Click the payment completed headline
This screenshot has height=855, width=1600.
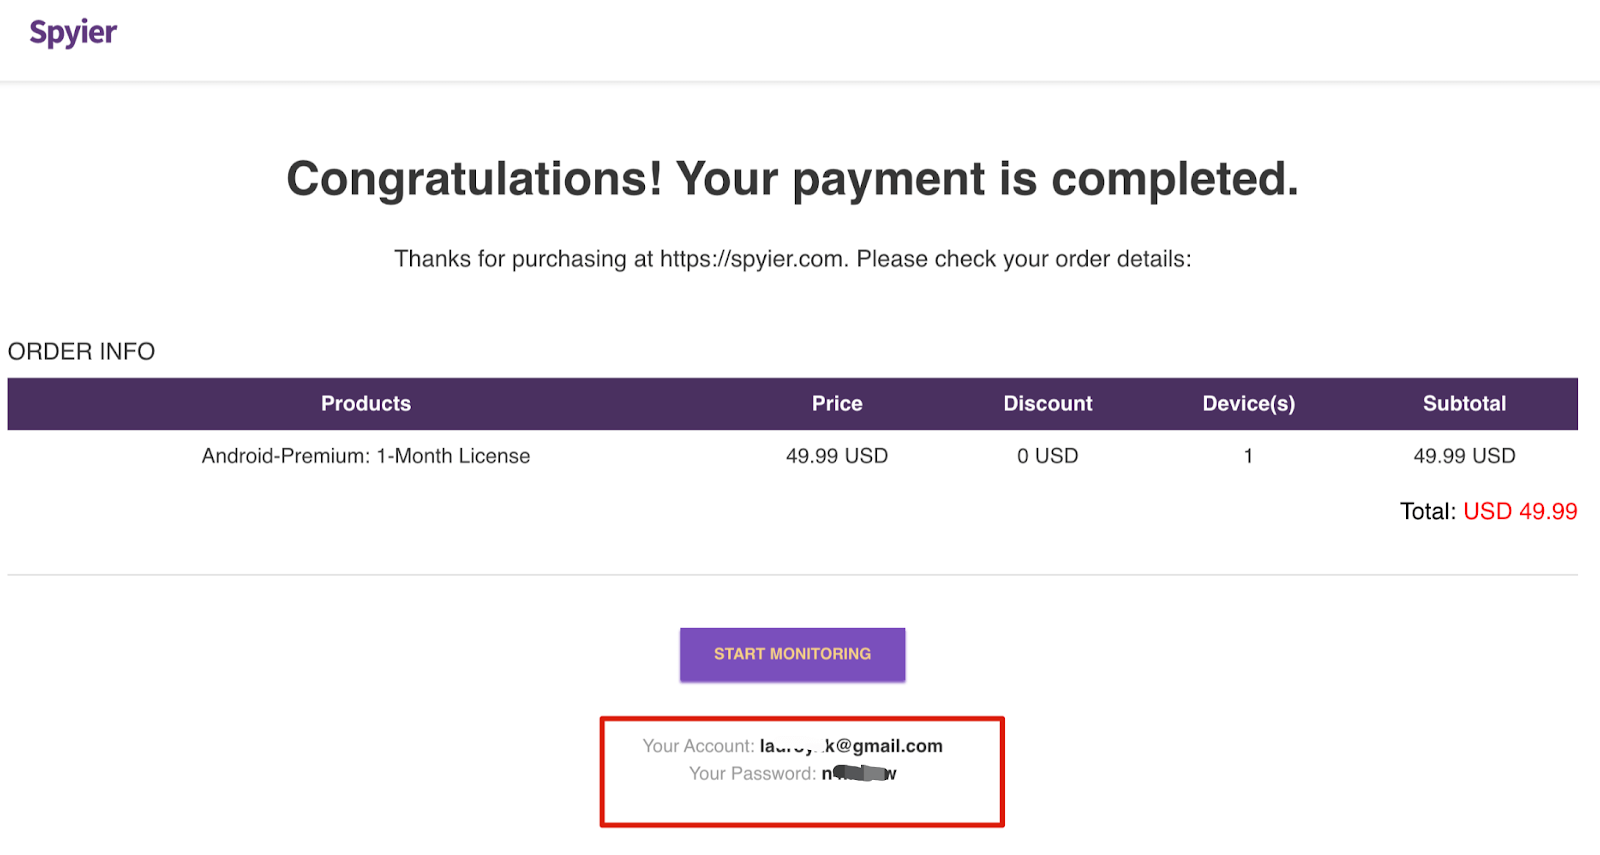click(x=792, y=179)
